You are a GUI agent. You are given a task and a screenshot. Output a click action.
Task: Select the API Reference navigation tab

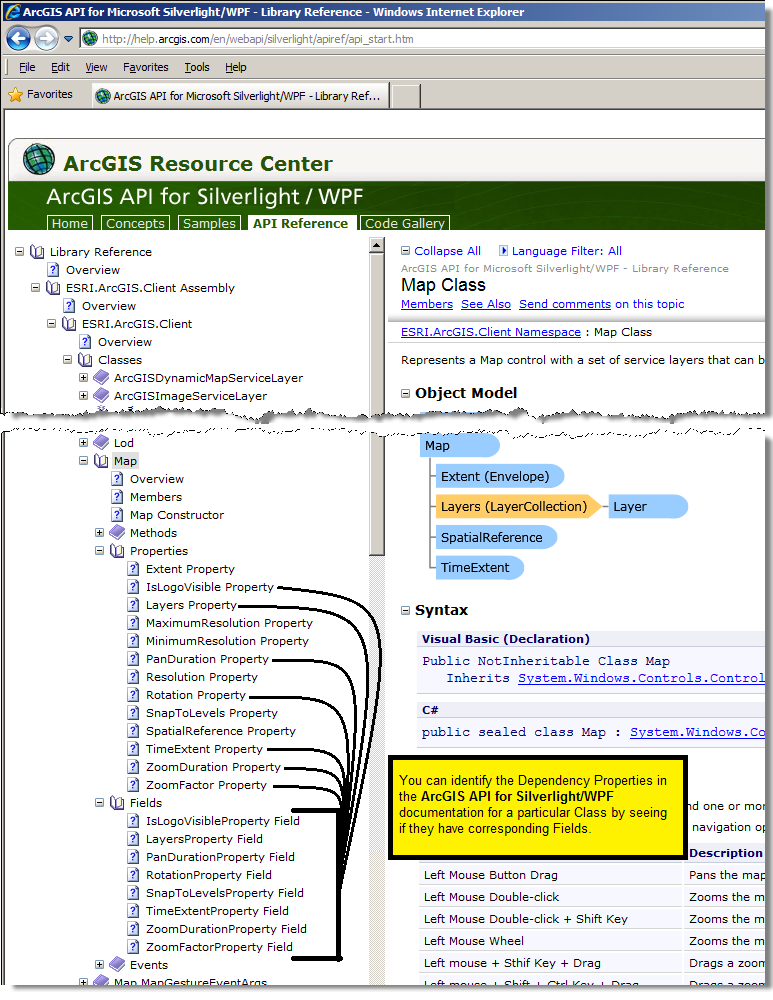(x=300, y=223)
